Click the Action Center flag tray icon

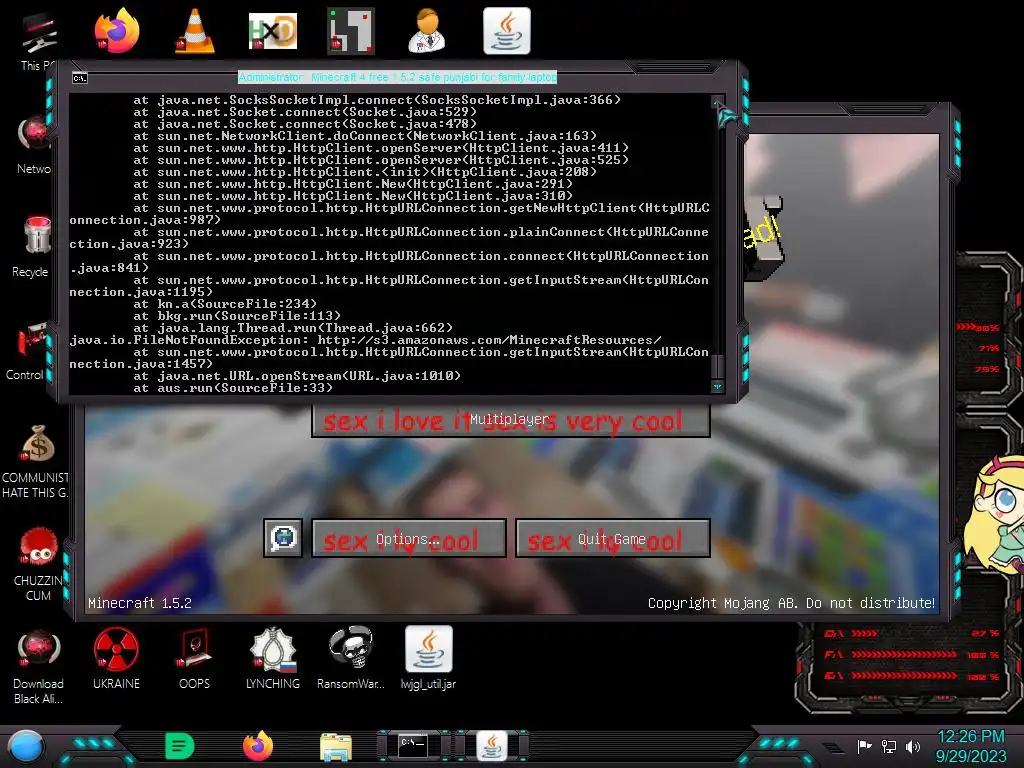click(865, 746)
